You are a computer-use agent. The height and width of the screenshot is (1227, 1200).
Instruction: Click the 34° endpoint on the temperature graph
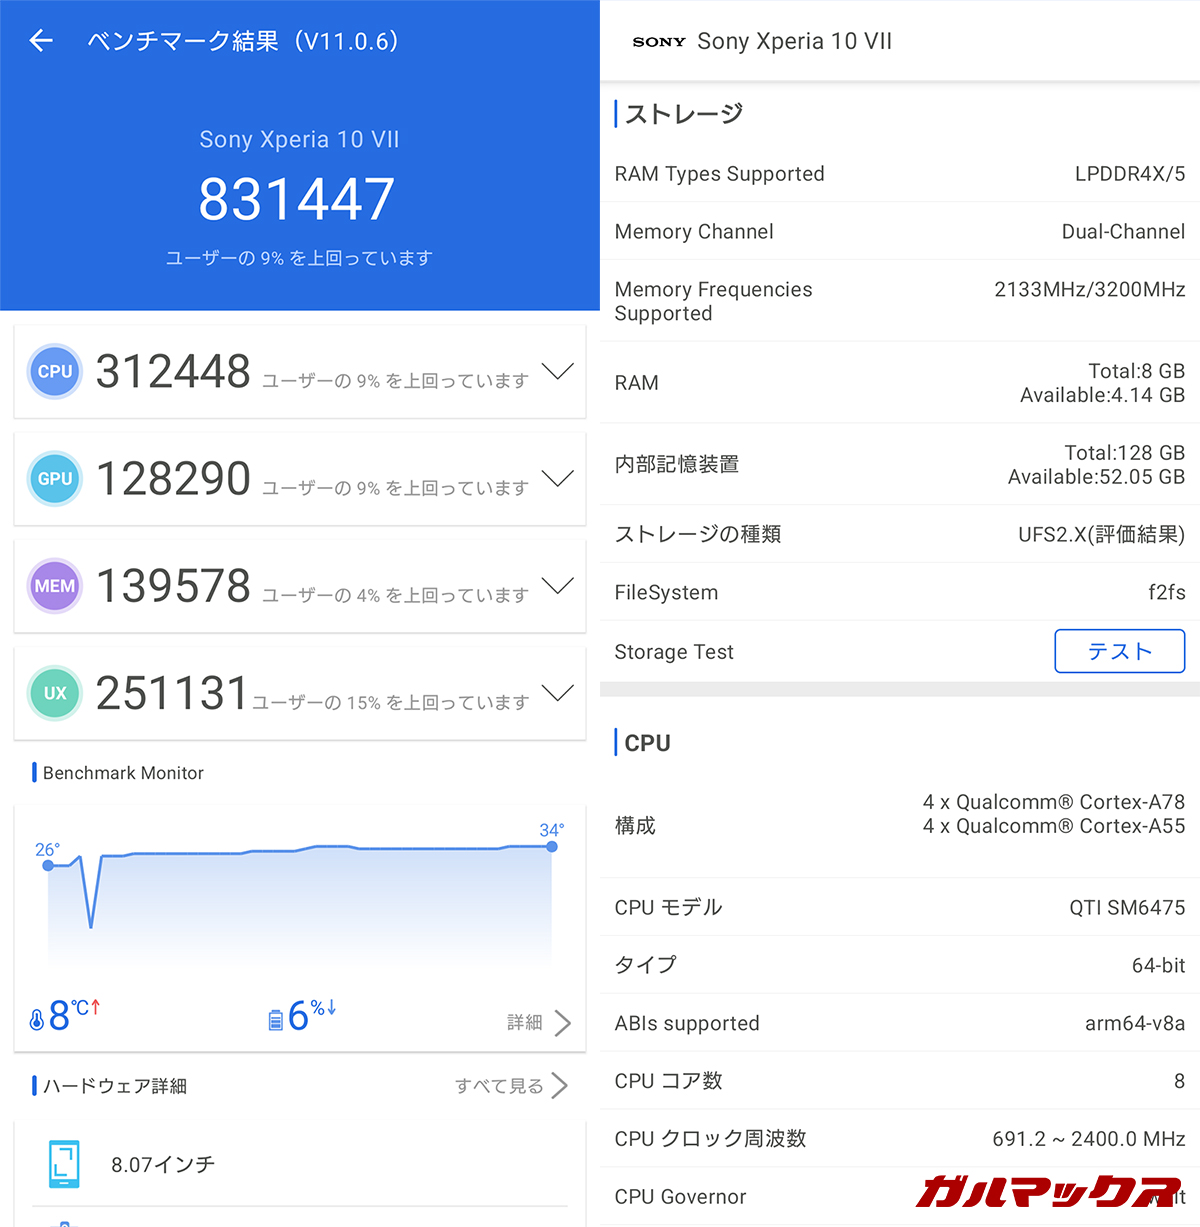click(x=551, y=847)
